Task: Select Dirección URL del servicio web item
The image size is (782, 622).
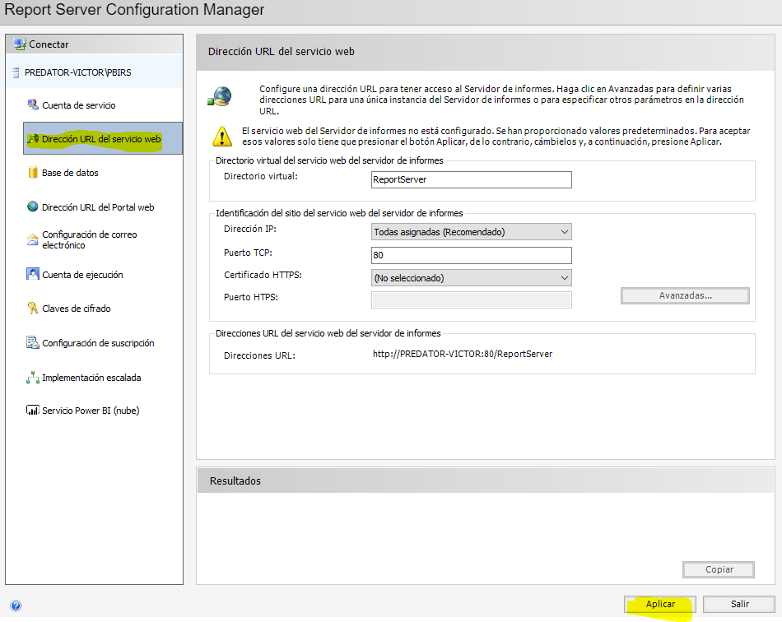Action: [101, 139]
